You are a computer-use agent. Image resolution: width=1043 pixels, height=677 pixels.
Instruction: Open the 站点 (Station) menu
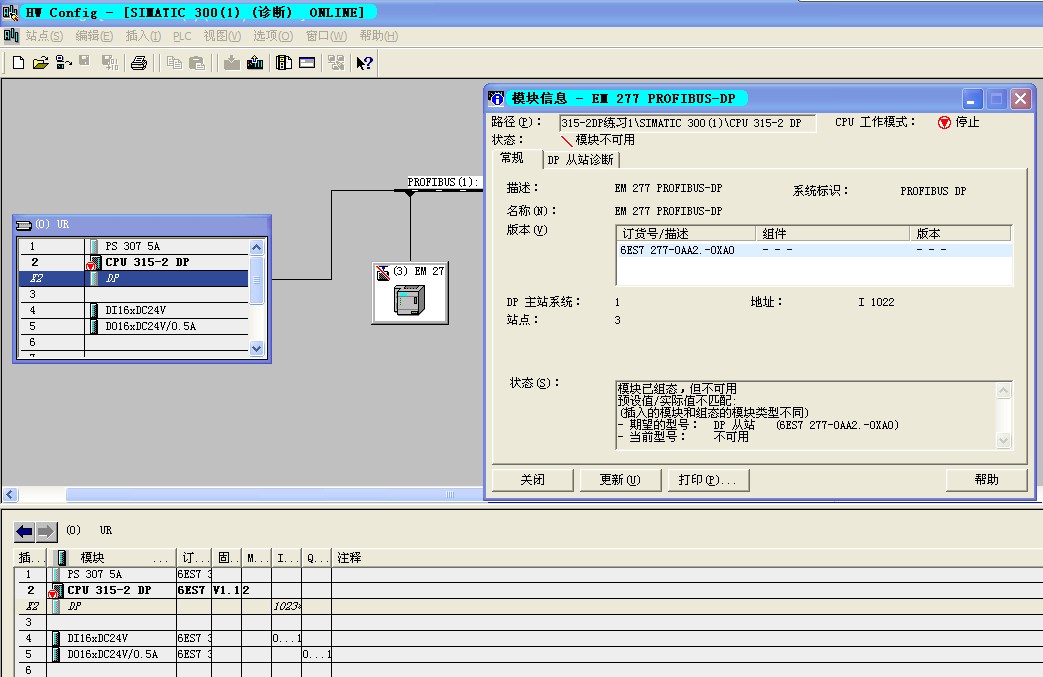(43, 36)
